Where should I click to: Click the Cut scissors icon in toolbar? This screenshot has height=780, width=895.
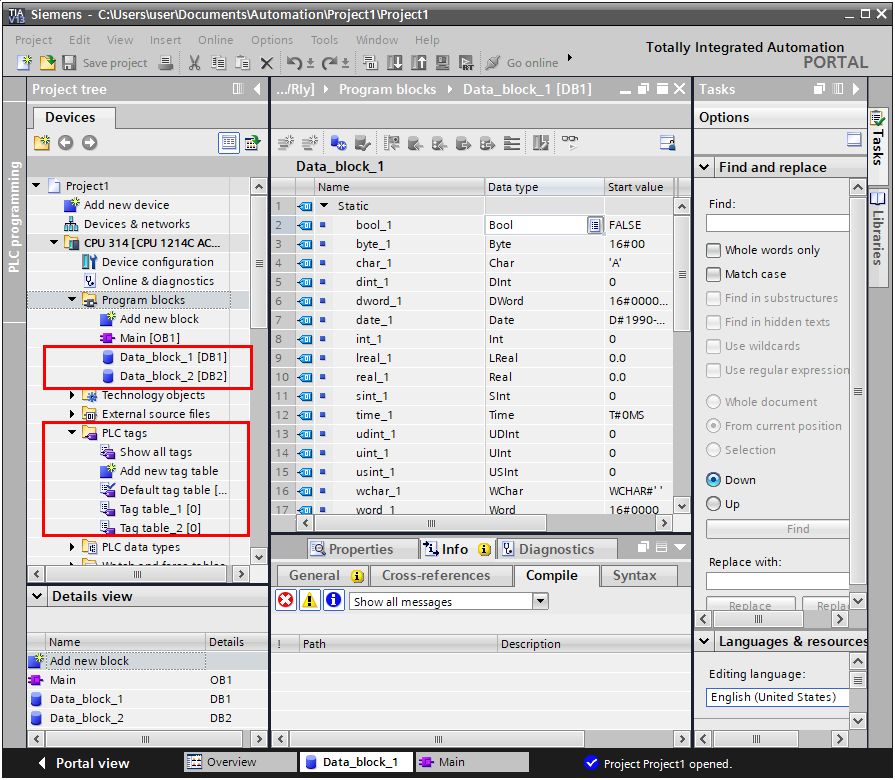[x=194, y=63]
